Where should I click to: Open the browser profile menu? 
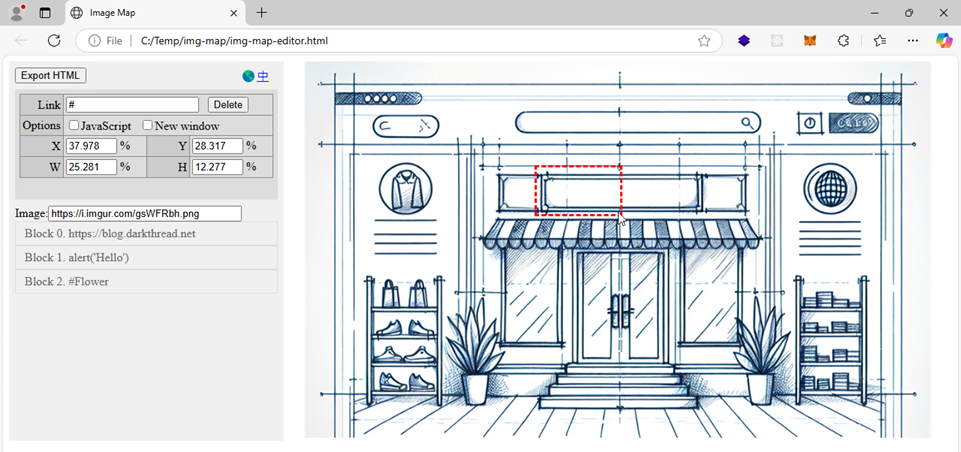click(17, 13)
